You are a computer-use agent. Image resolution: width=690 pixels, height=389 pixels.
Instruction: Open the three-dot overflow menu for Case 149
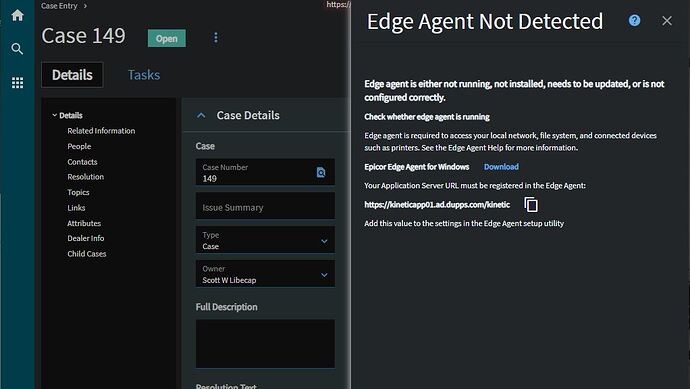216,38
